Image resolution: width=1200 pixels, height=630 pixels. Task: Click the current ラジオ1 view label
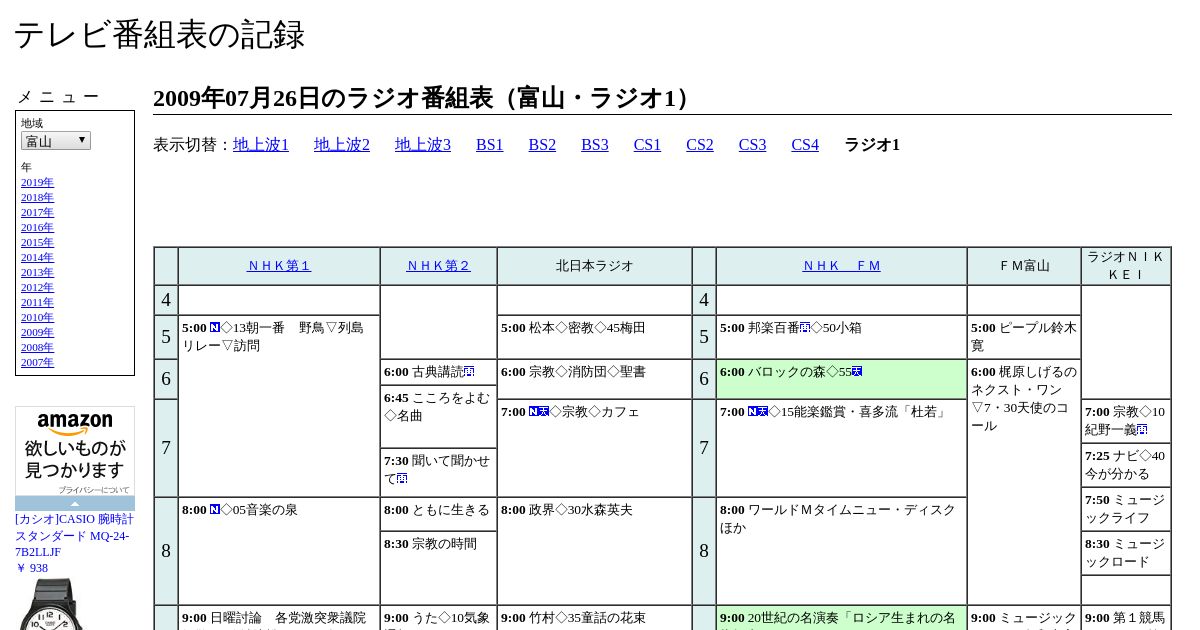pyautogui.click(x=872, y=145)
